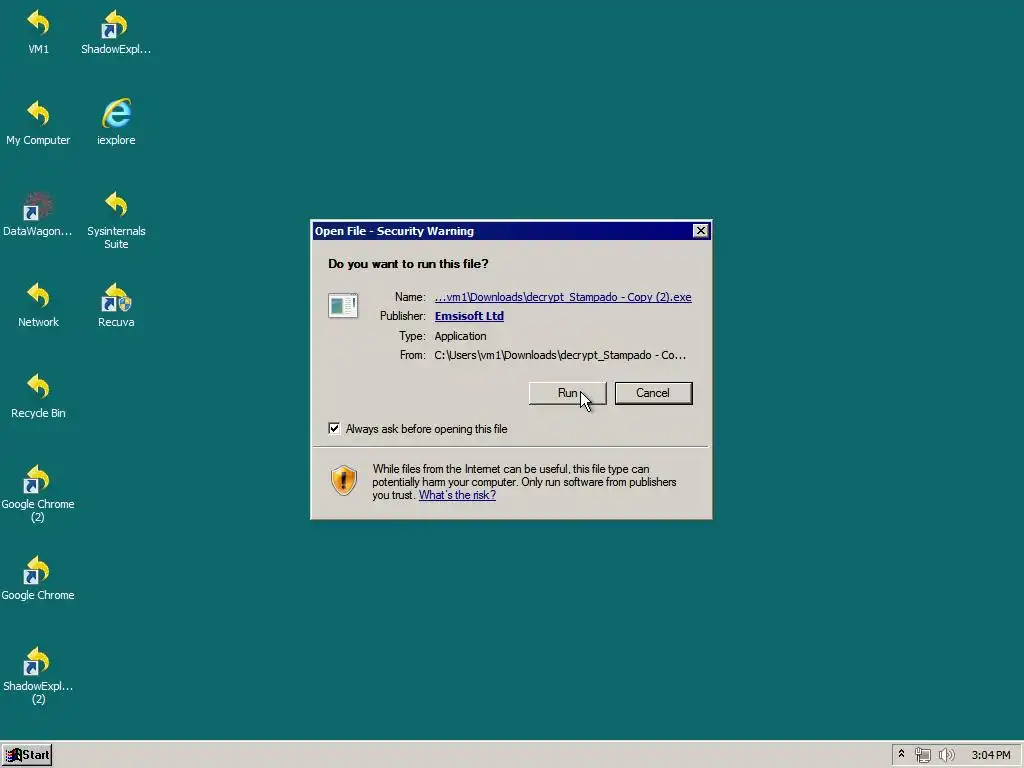This screenshot has height=768, width=1024.
Task: Select the Recycle Bin icon
Action: [x=38, y=395]
